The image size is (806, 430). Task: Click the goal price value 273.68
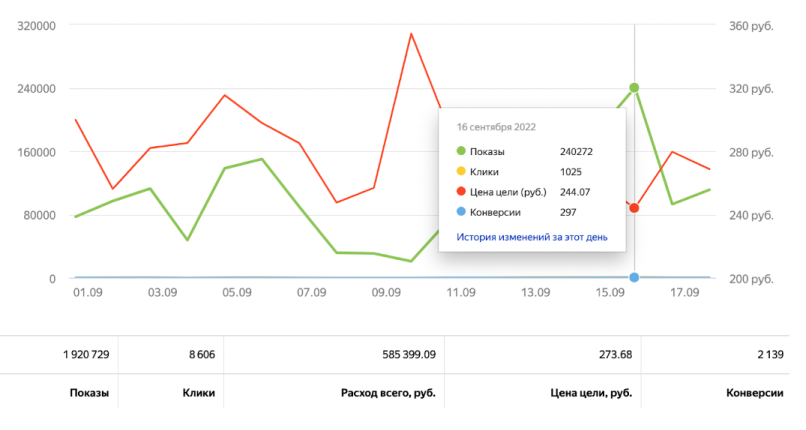[x=616, y=354]
